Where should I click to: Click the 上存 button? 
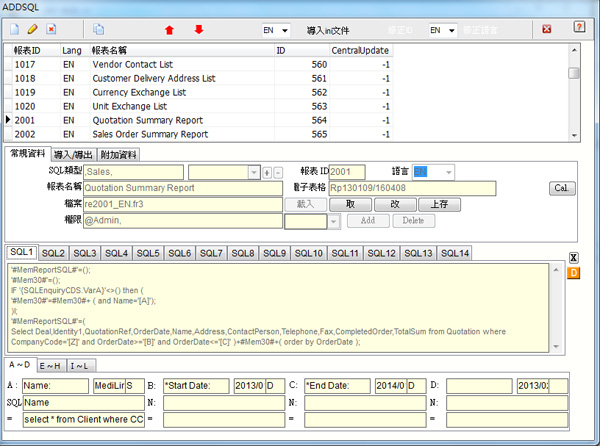click(440, 204)
